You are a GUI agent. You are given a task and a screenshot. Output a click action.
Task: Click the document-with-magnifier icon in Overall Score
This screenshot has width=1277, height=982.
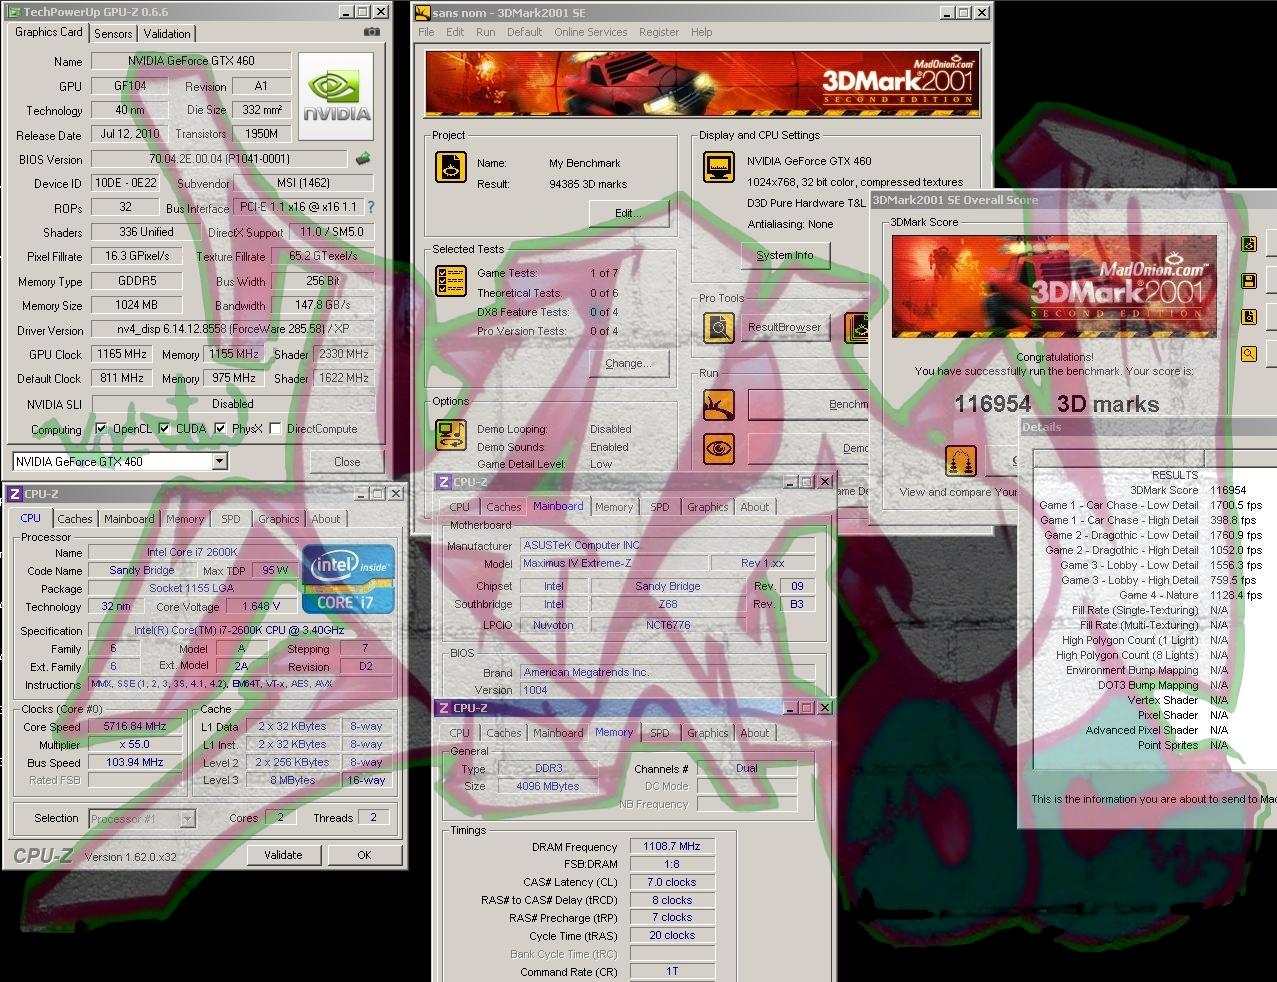(x=1249, y=318)
